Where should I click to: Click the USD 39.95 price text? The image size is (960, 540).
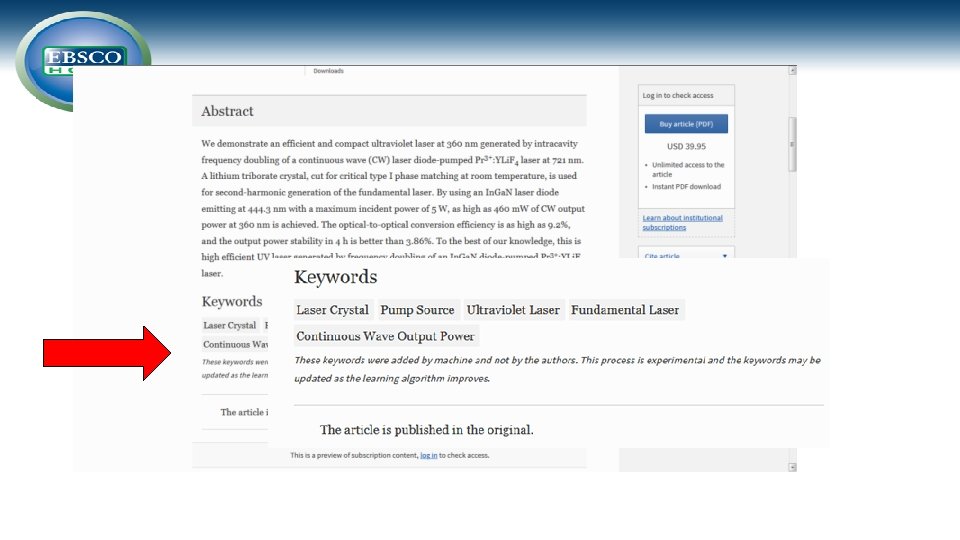point(686,146)
